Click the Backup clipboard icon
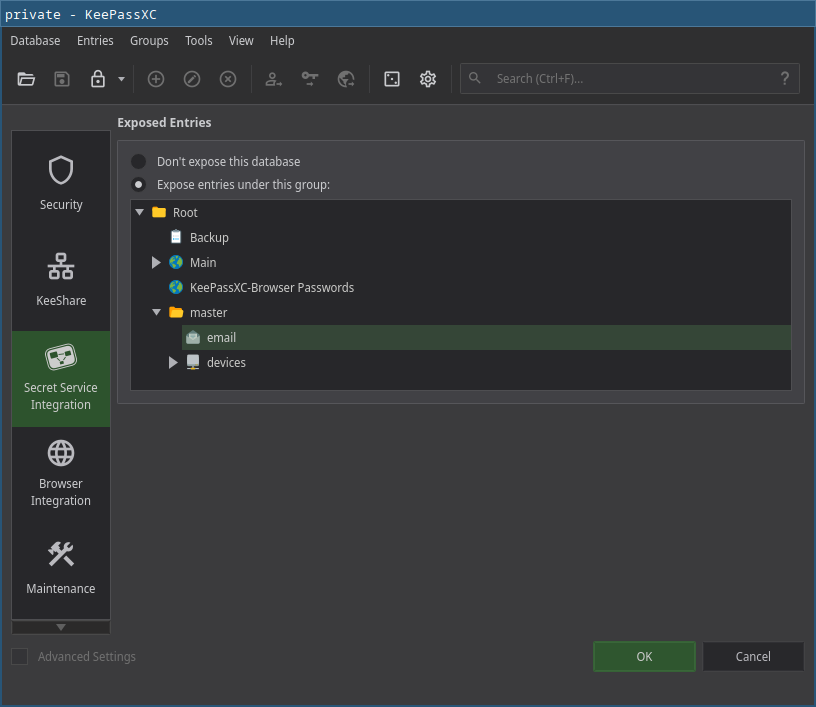 176,237
